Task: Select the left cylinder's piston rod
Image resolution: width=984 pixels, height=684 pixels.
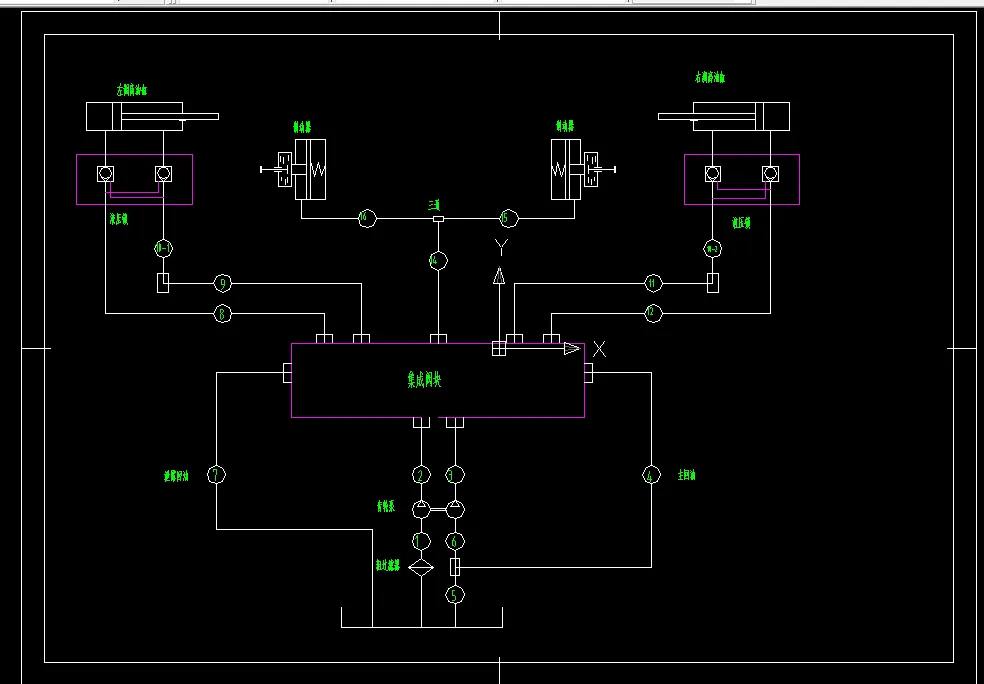Action: point(169,116)
